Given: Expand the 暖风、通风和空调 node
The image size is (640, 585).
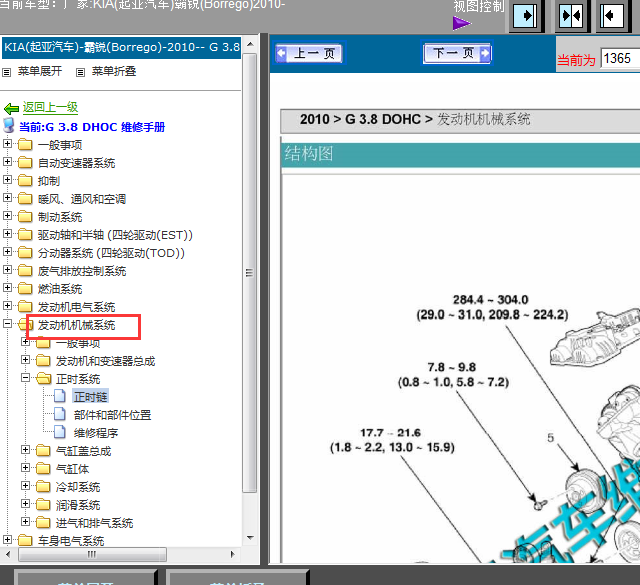Looking at the screenshot, I should point(7,198).
